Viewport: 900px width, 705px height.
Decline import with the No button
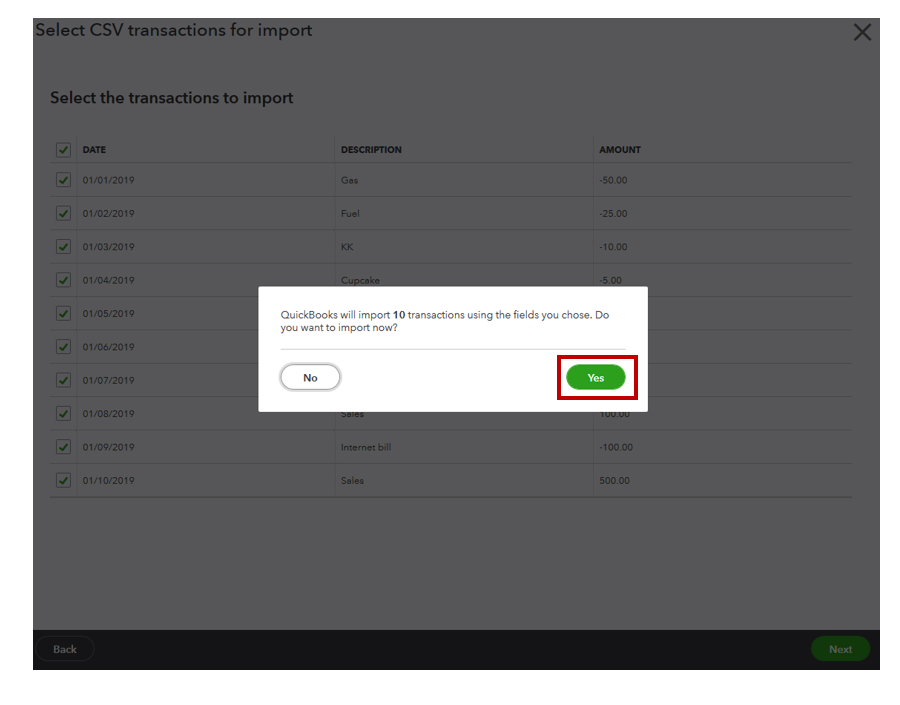pos(310,377)
